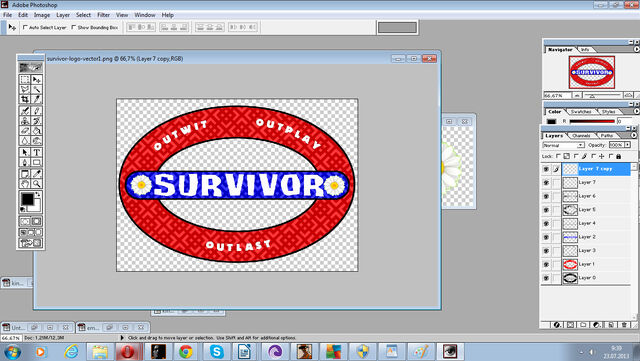The width and height of the screenshot is (640, 361).
Task: Select the Zoom magnifier tool
Action: point(36,184)
